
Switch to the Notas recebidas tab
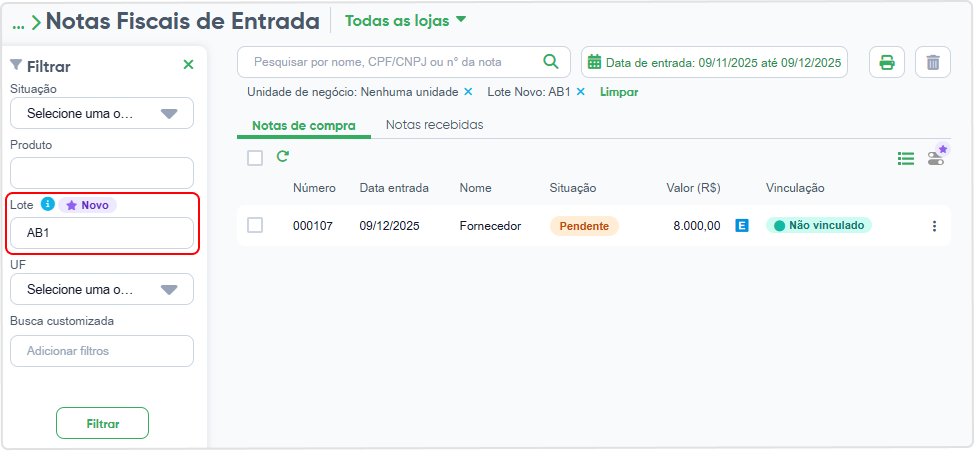click(434, 125)
